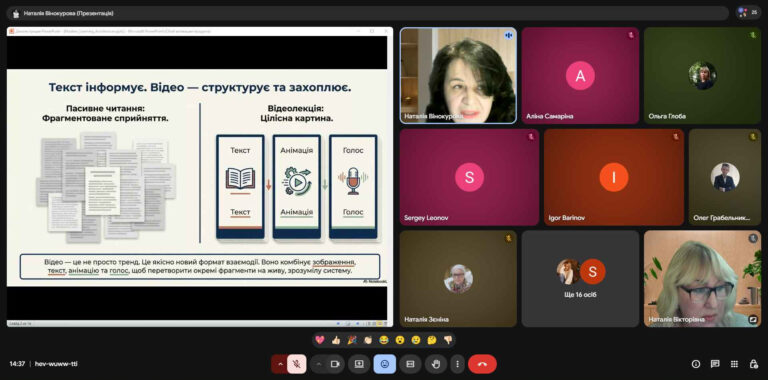Click Олег Грабельник profile photo avatar
Screen dimensions: 768x380
click(725, 177)
